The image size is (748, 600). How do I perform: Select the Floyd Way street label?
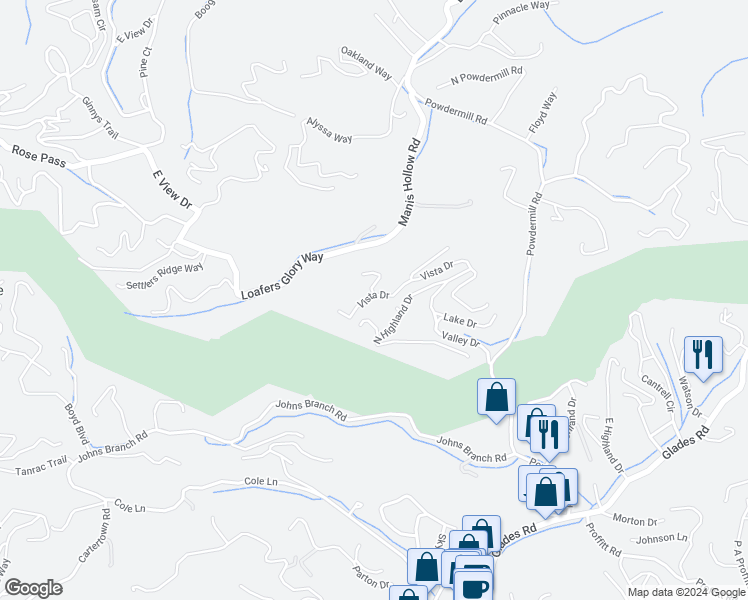[542, 113]
